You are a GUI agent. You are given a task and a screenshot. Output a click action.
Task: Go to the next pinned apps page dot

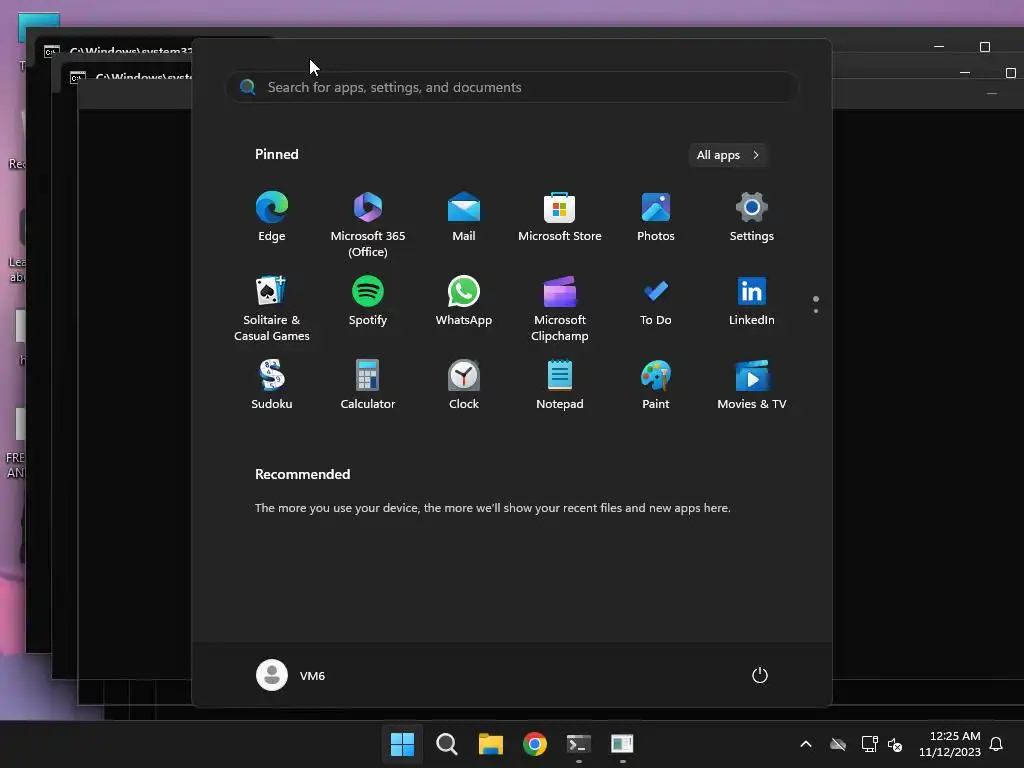point(816,311)
